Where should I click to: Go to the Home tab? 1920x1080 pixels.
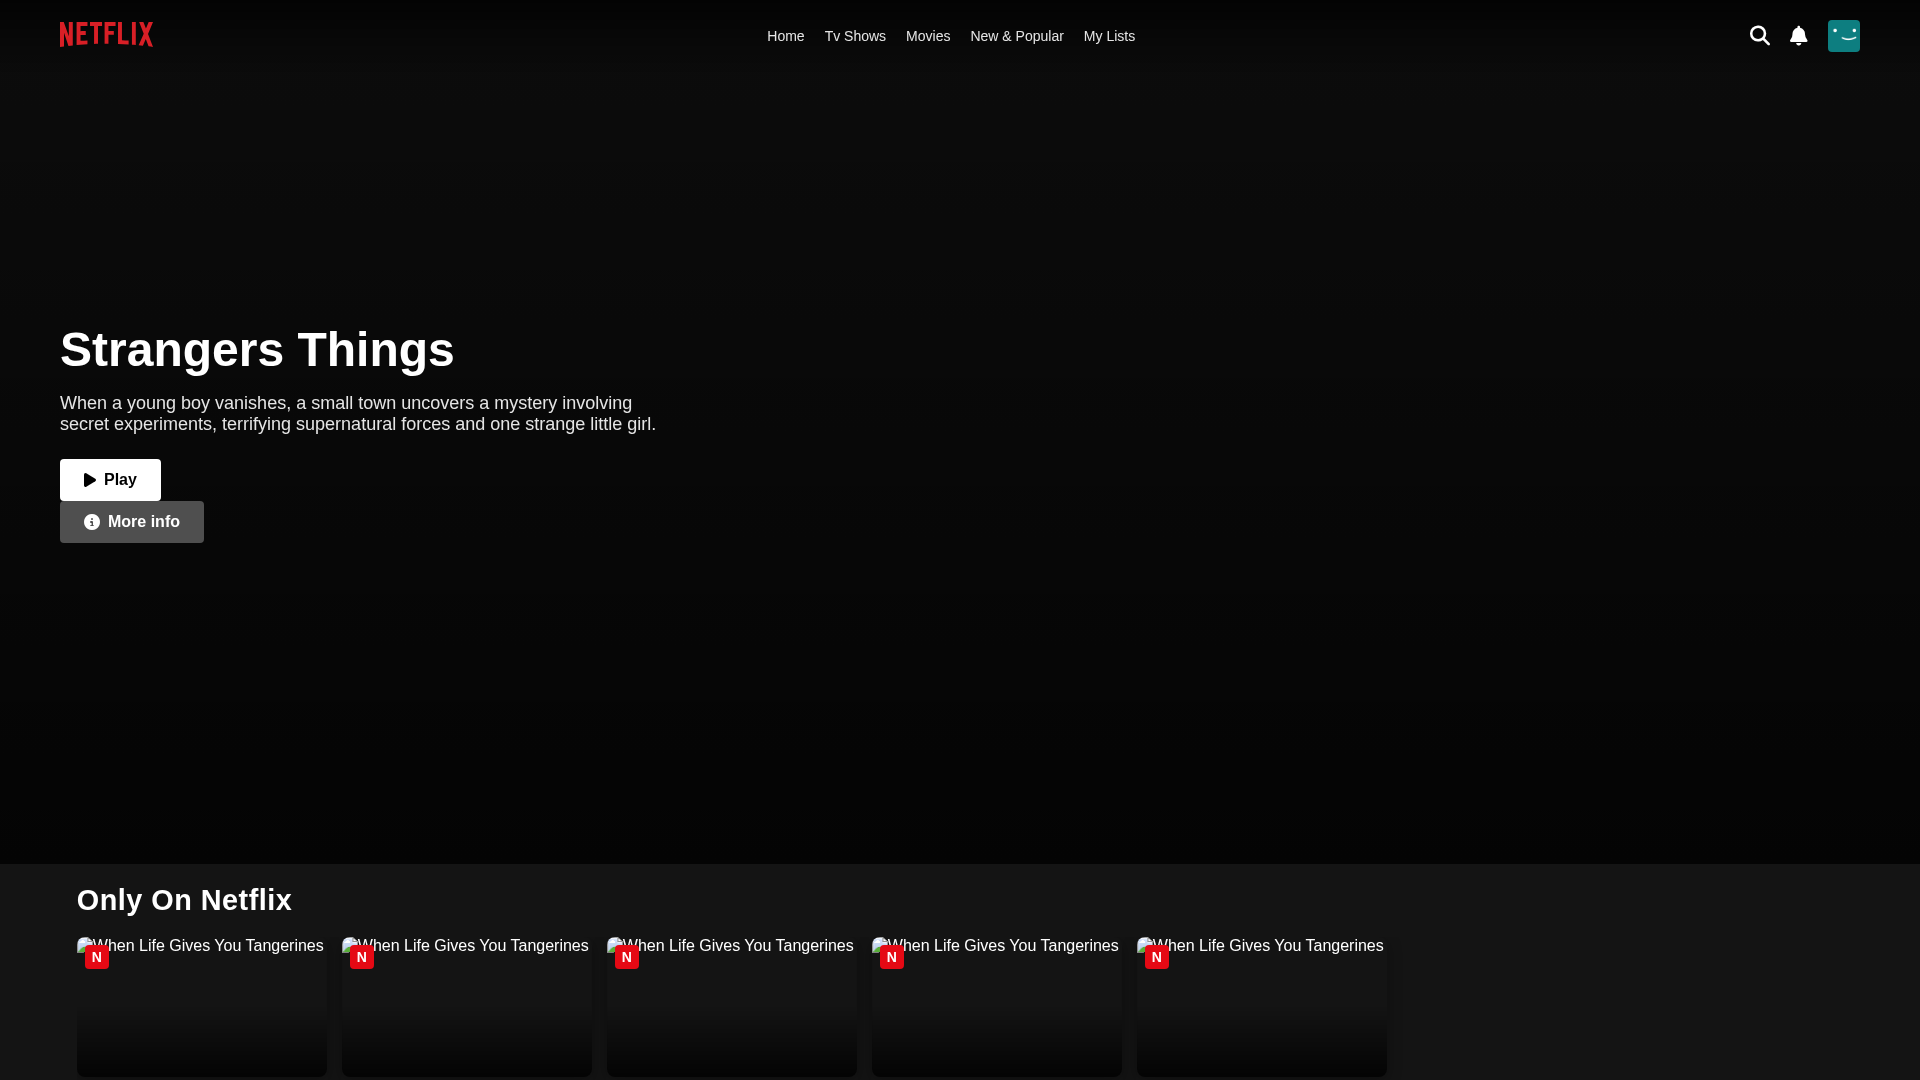pyautogui.click(x=785, y=36)
